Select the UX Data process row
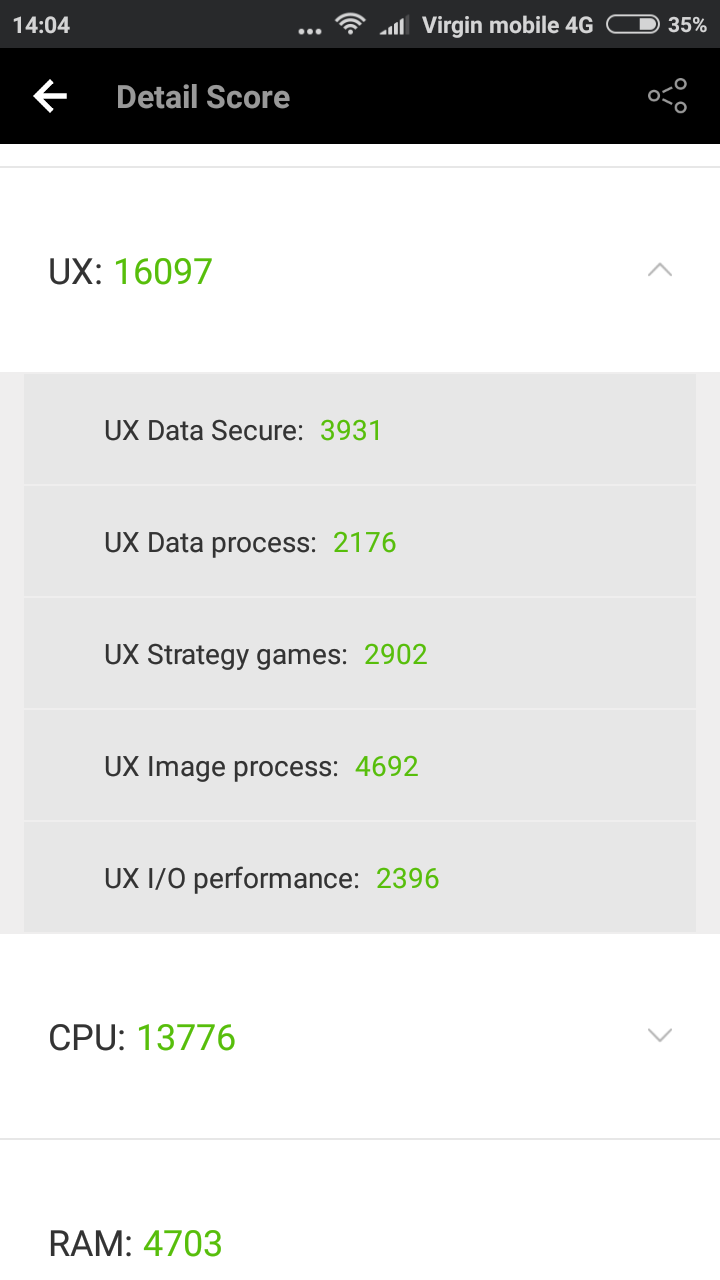Viewport: 720px width, 1280px height. pos(360,542)
